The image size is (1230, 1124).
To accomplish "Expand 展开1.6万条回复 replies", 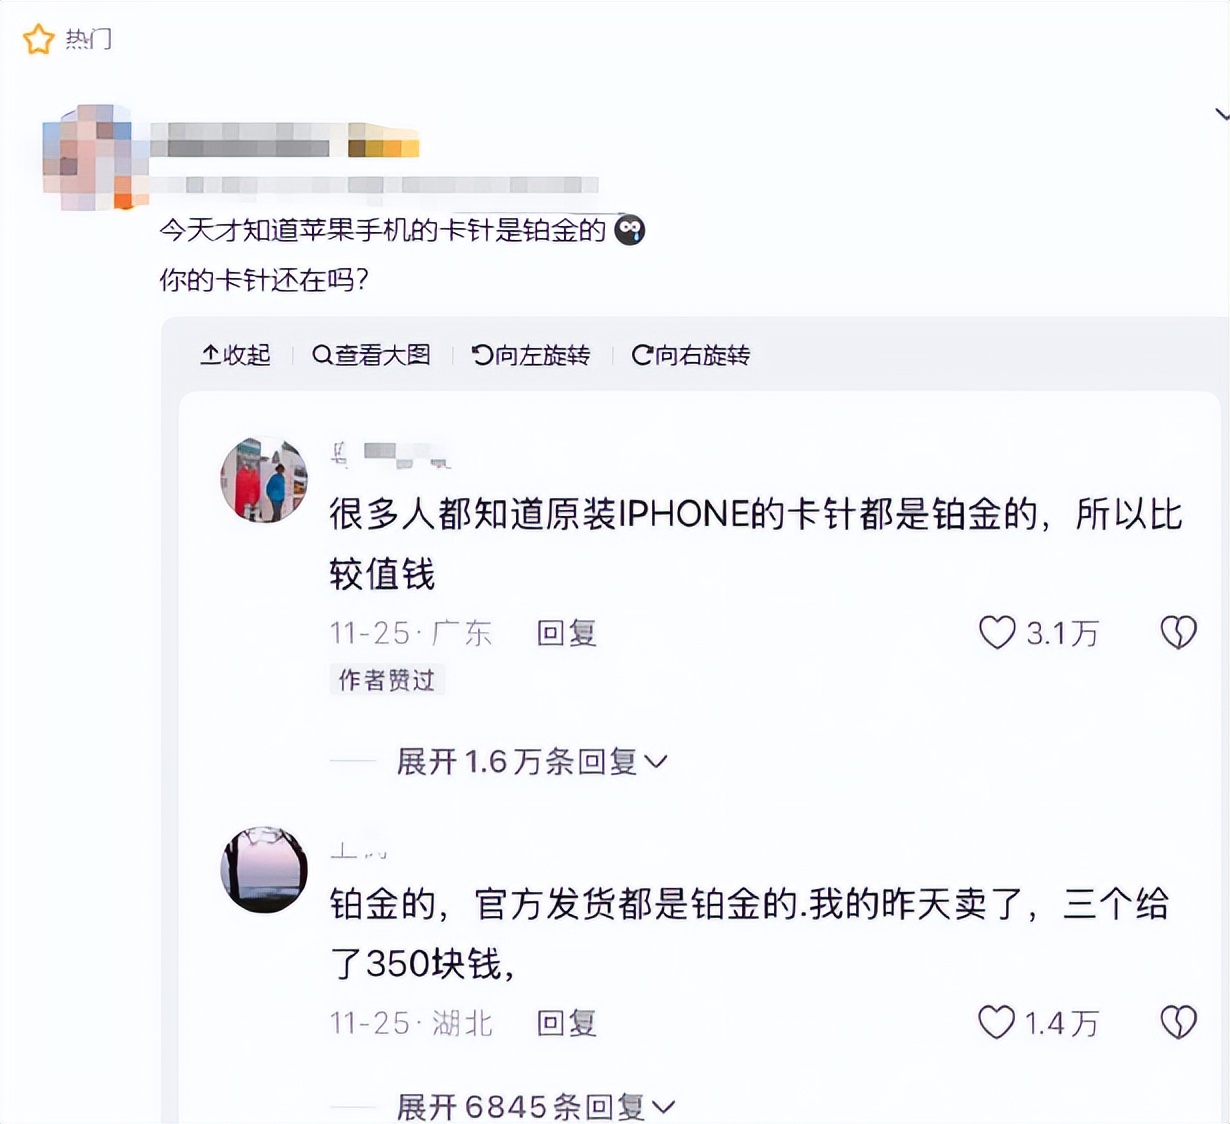I will 532,762.
